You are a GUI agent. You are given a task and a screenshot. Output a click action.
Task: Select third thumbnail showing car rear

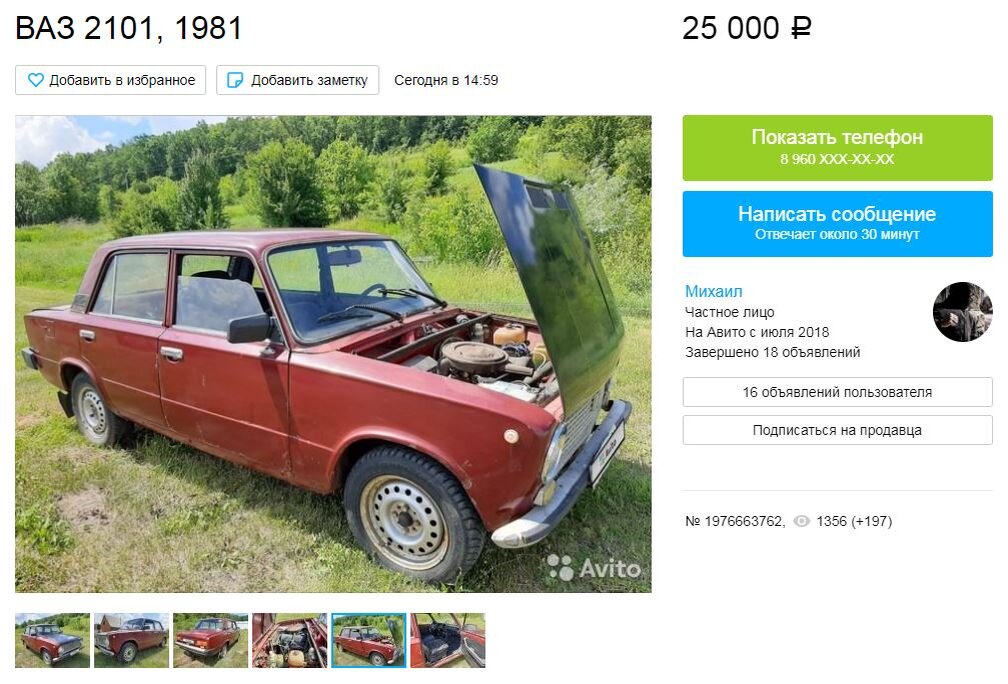tap(211, 640)
